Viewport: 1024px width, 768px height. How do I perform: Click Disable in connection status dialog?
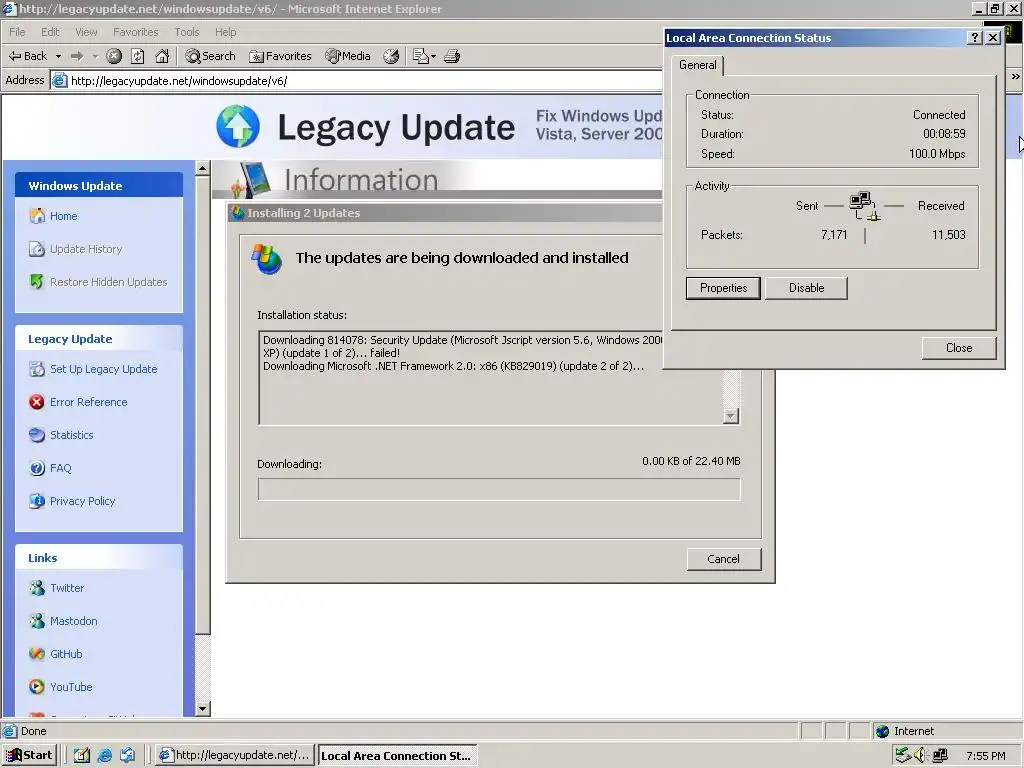(x=807, y=288)
